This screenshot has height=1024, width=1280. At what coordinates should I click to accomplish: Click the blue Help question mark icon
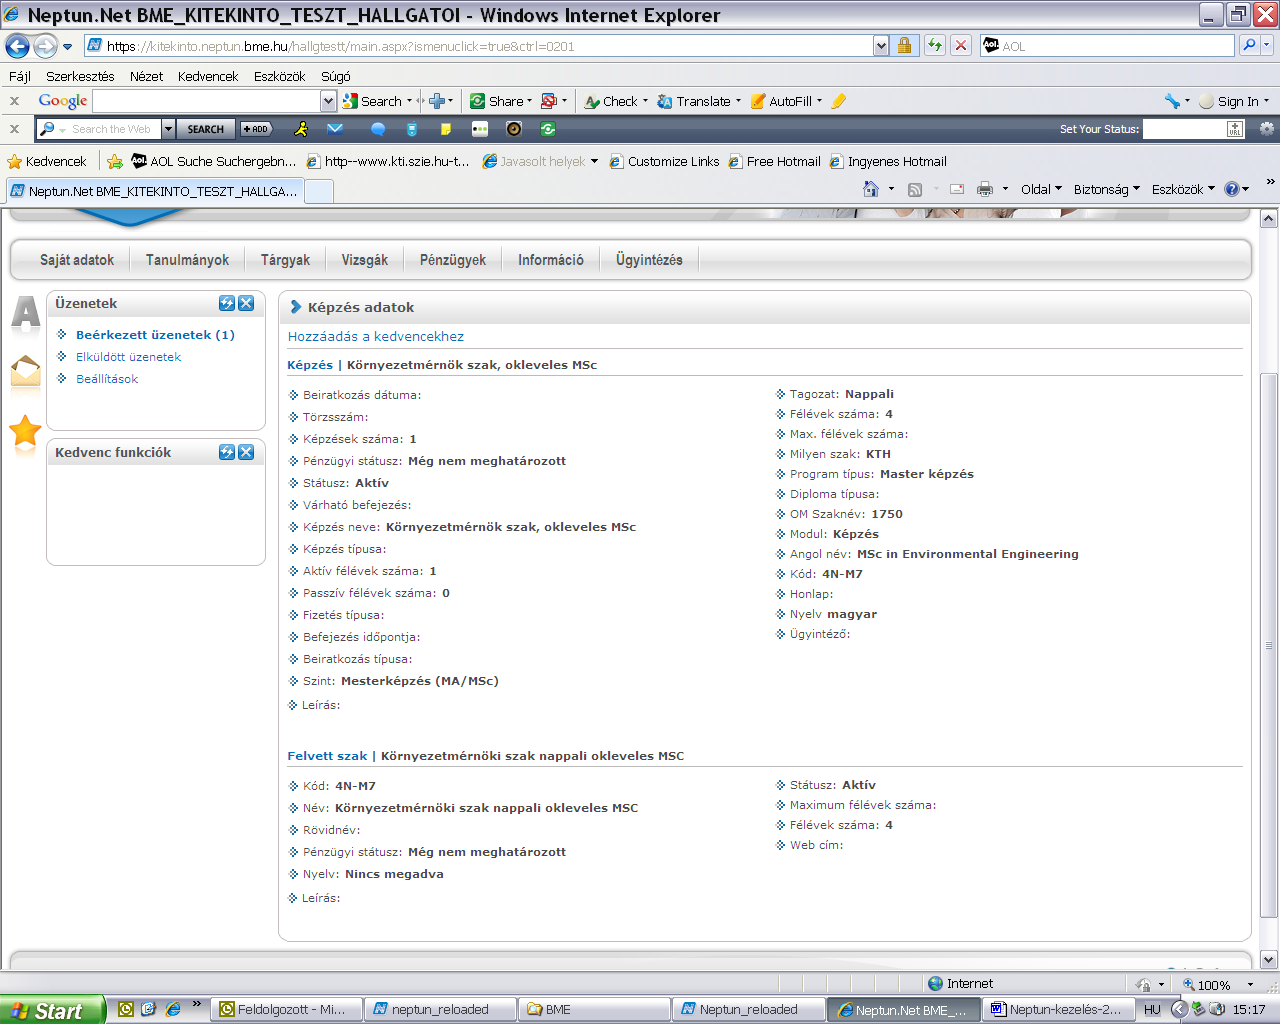tap(1232, 189)
